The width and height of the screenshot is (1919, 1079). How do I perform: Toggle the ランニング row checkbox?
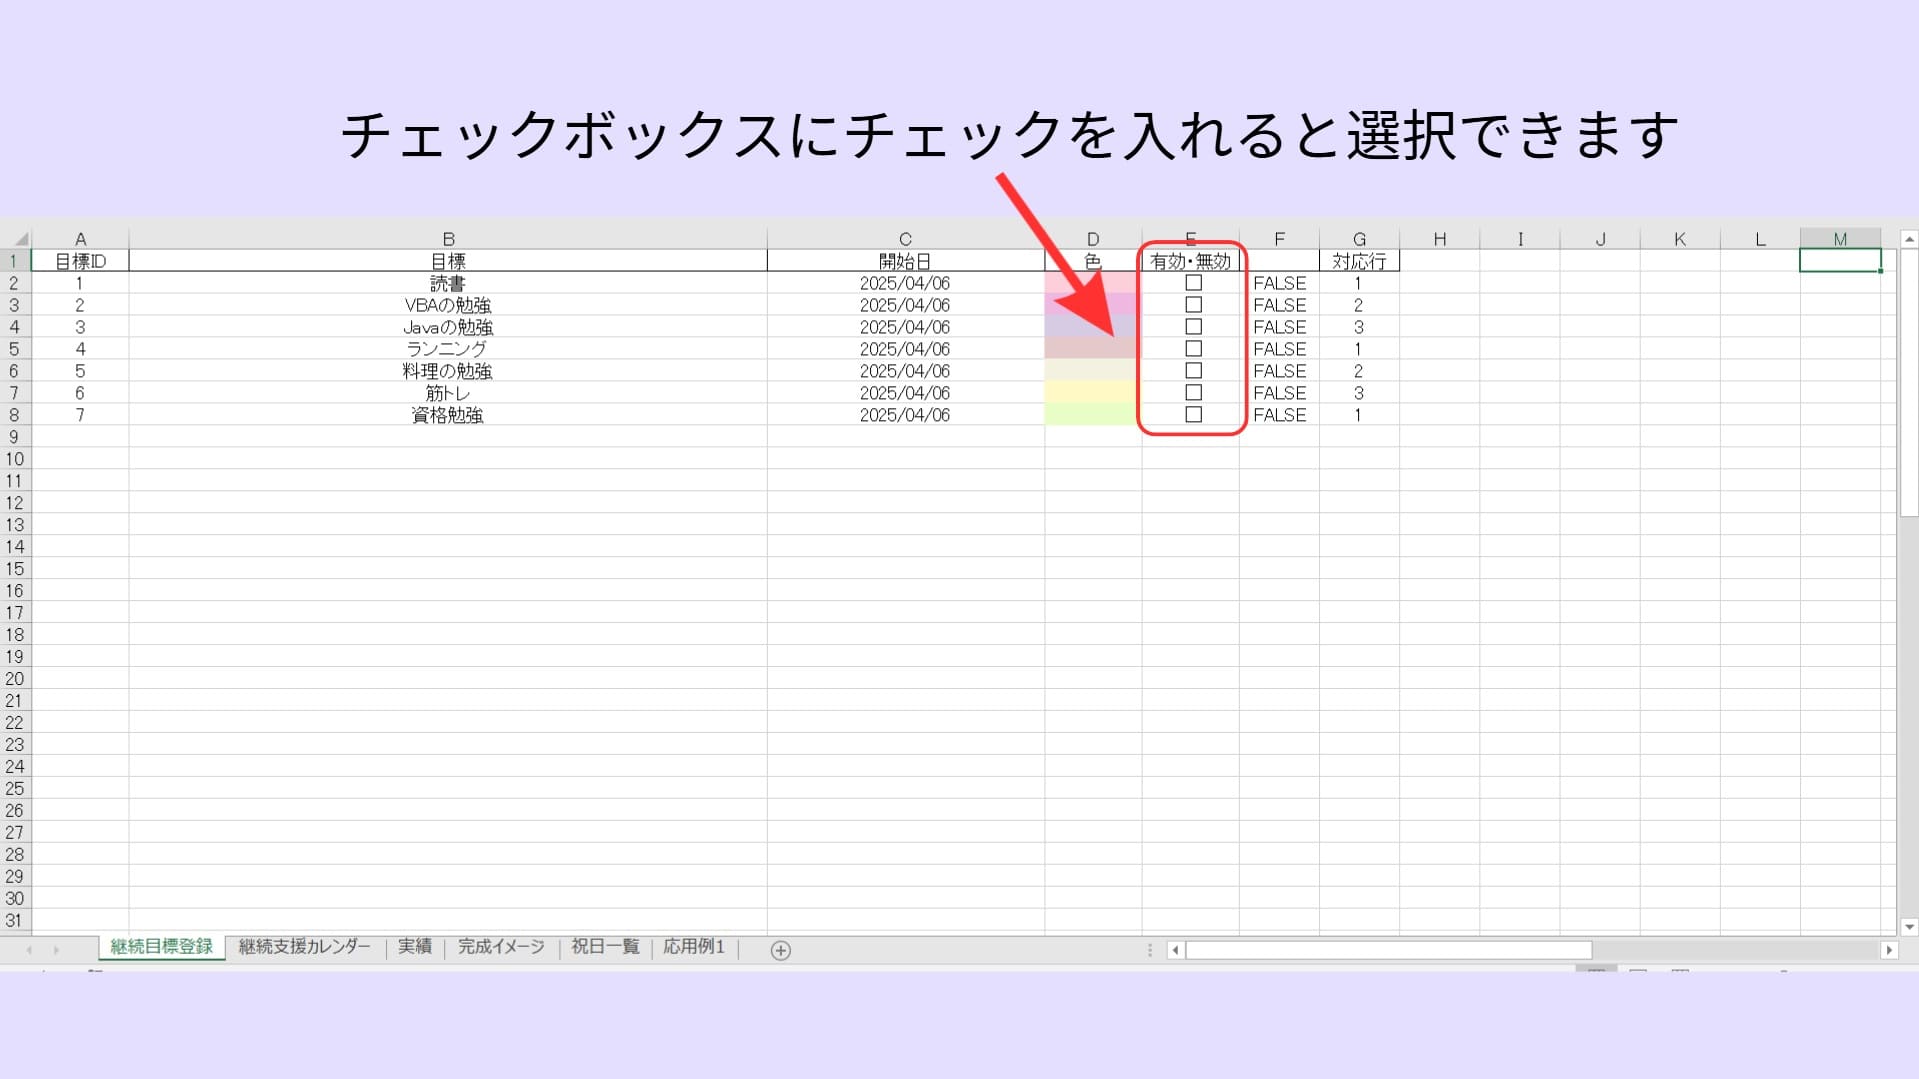tap(1193, 349)
